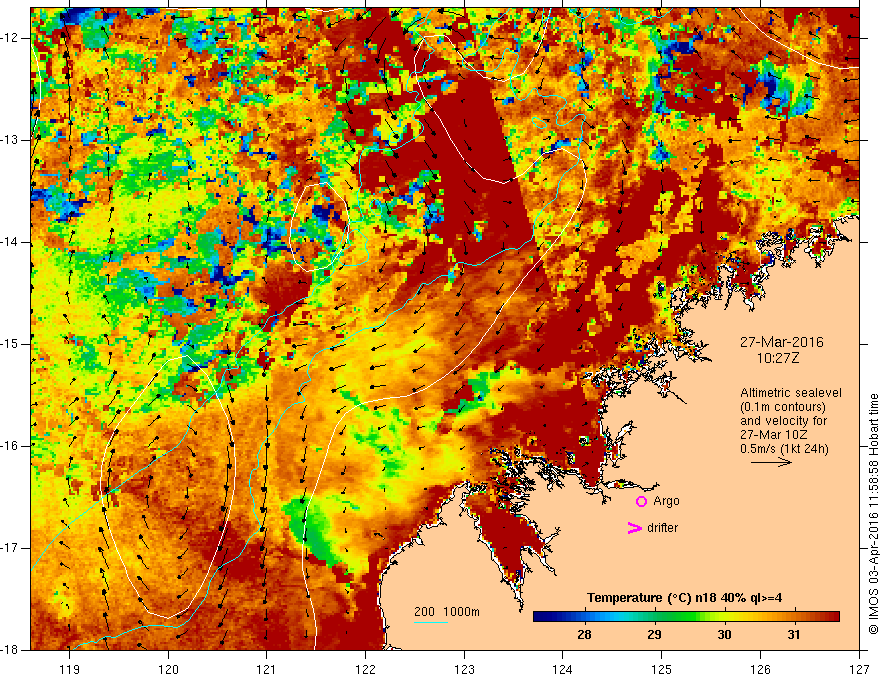The height and width of the screenshot is (680, 880).
Task: Click the 'drifter' legend label
Action: point(662,528)
